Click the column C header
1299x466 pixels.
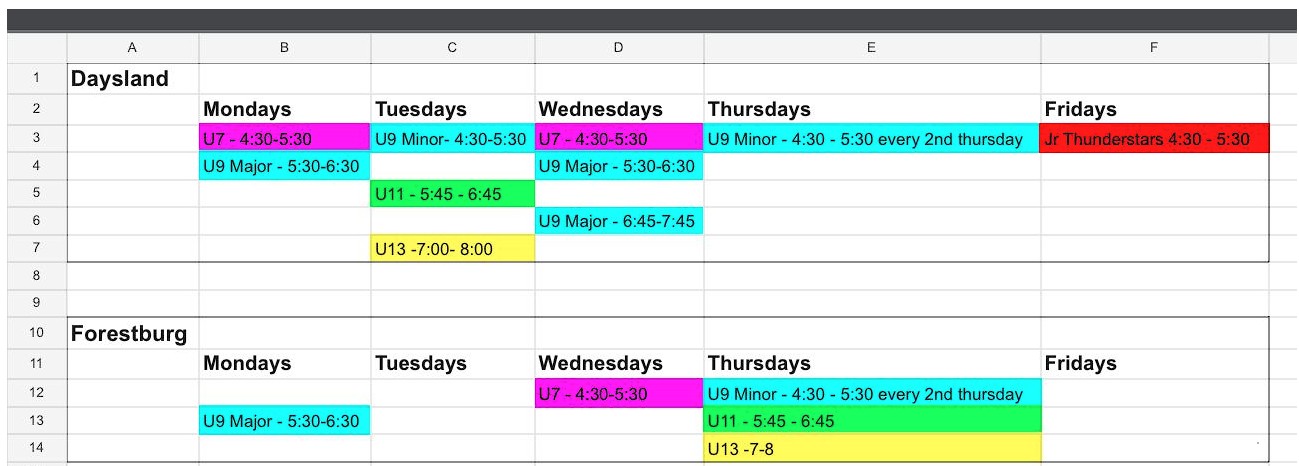(x=452, y=48)
